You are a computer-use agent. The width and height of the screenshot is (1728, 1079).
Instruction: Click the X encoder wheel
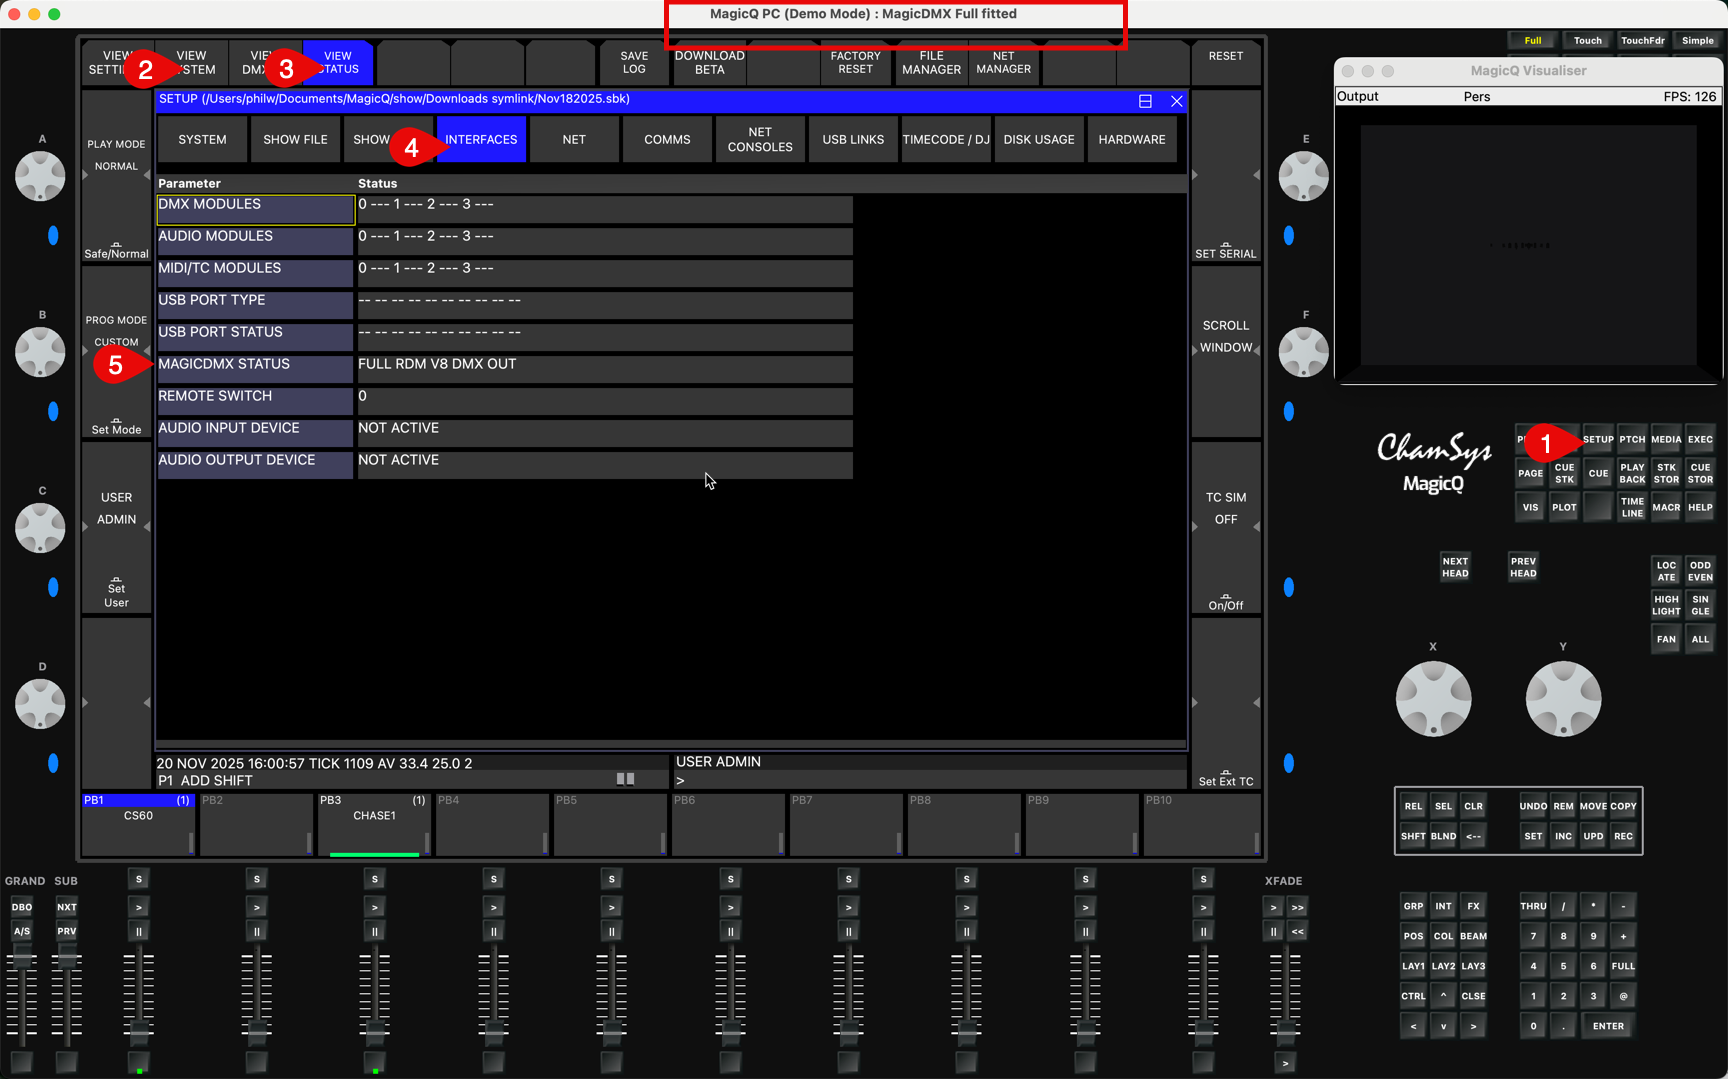1433,698
